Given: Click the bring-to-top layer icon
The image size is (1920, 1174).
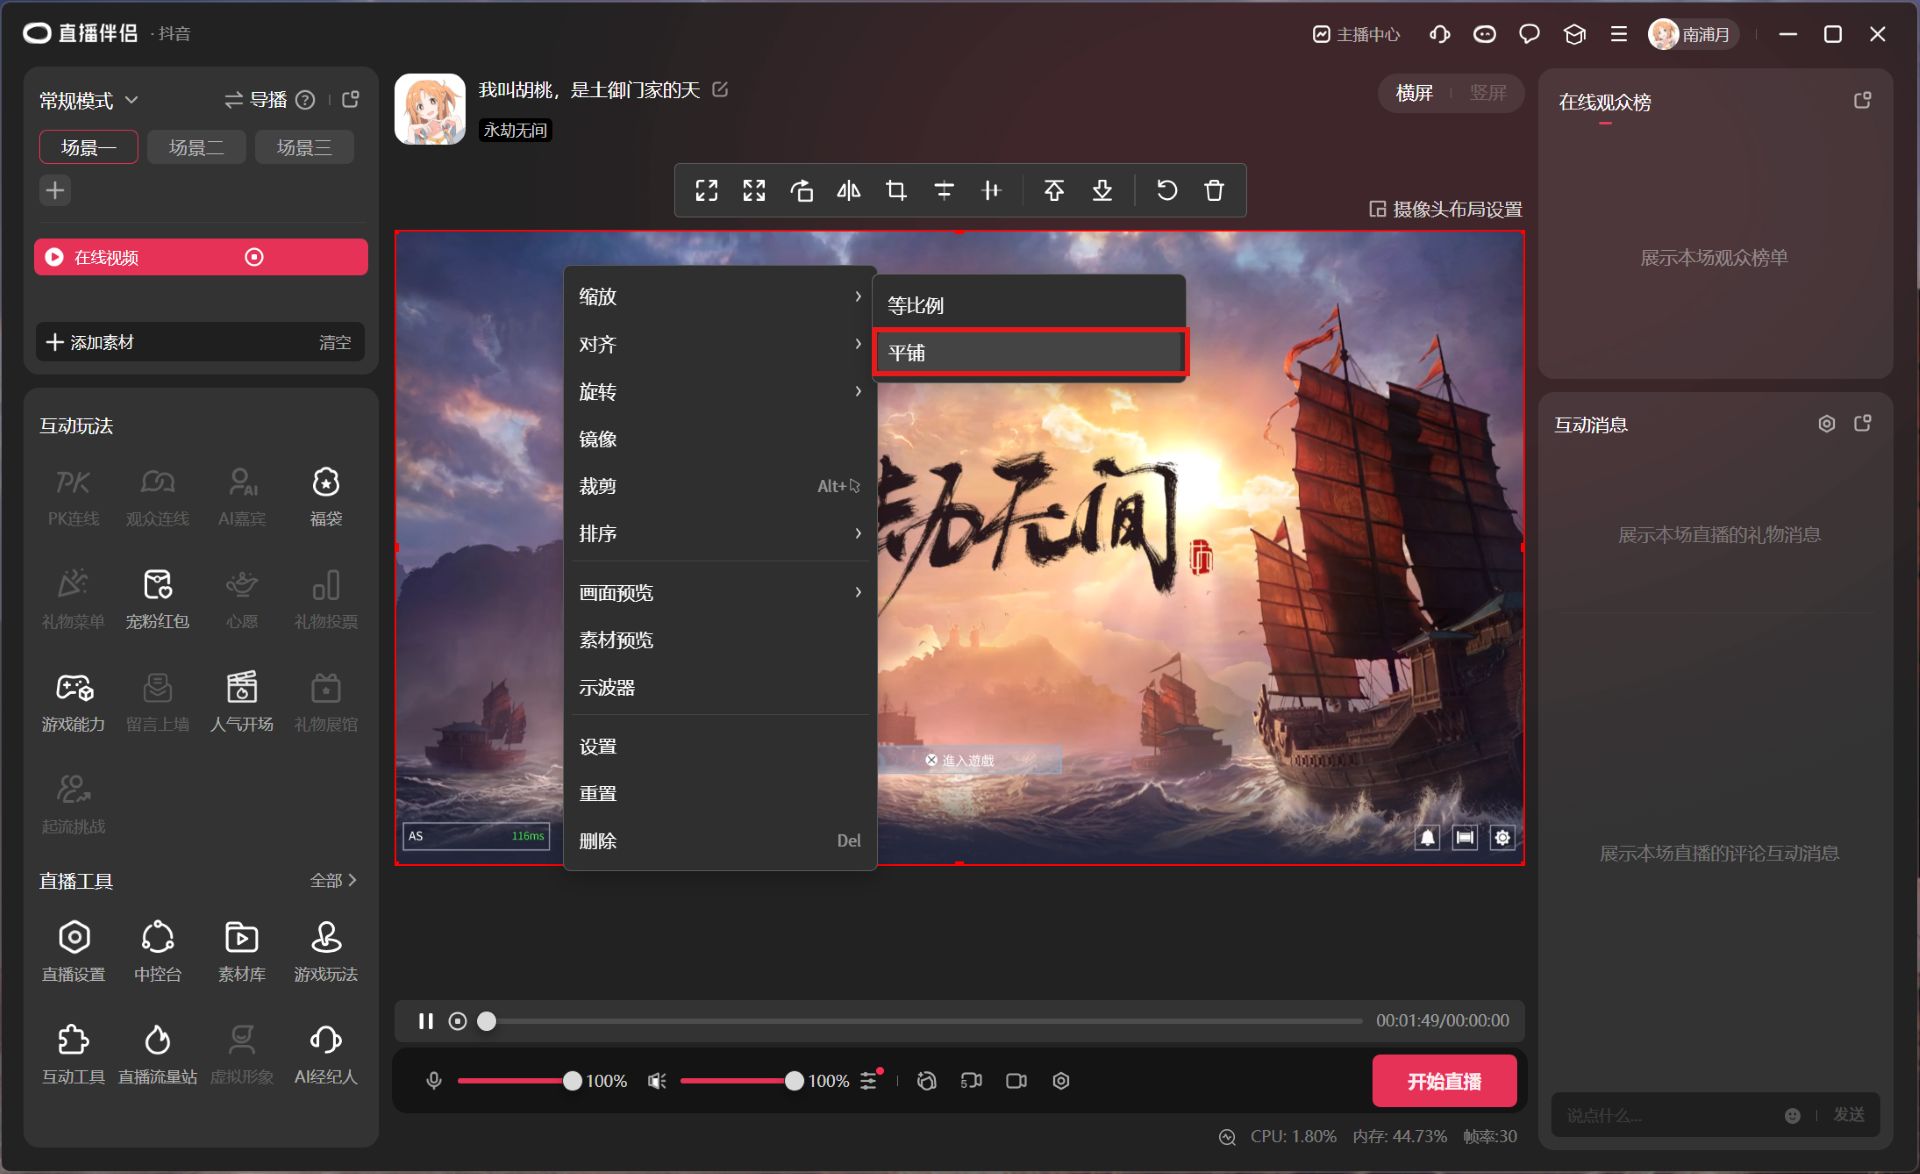Looking at the screenshot, I should pos(1054,190).
